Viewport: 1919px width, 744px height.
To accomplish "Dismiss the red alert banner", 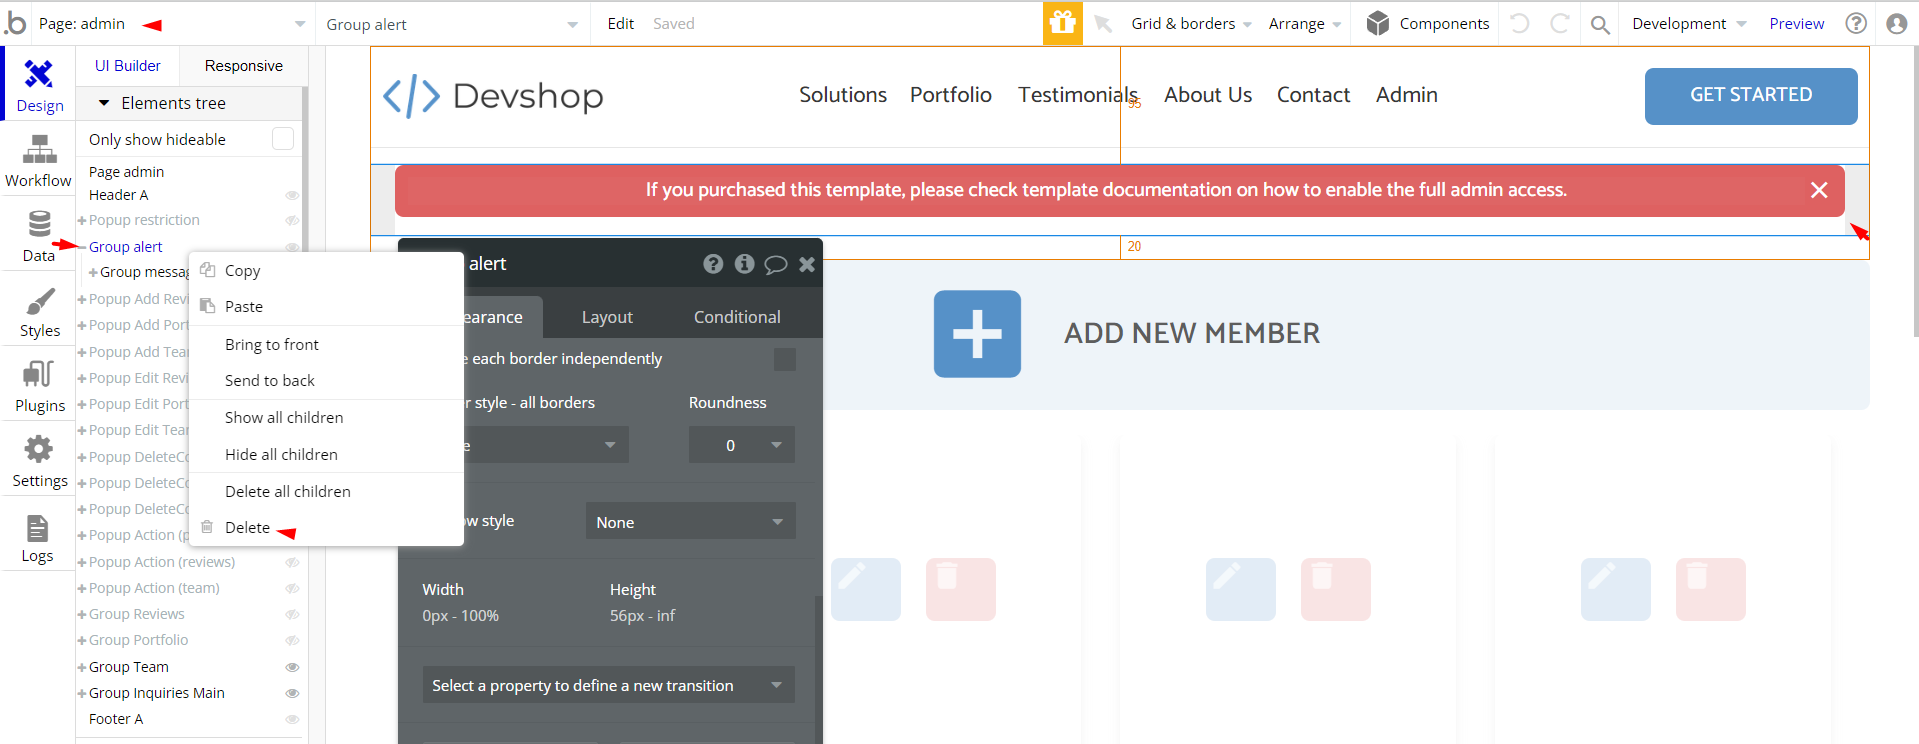I will [x=1819, y=190].
